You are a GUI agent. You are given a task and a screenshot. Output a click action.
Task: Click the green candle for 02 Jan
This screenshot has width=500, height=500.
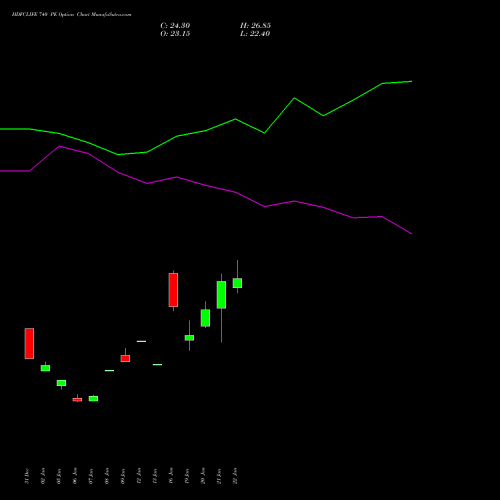(x=45, y=368)
